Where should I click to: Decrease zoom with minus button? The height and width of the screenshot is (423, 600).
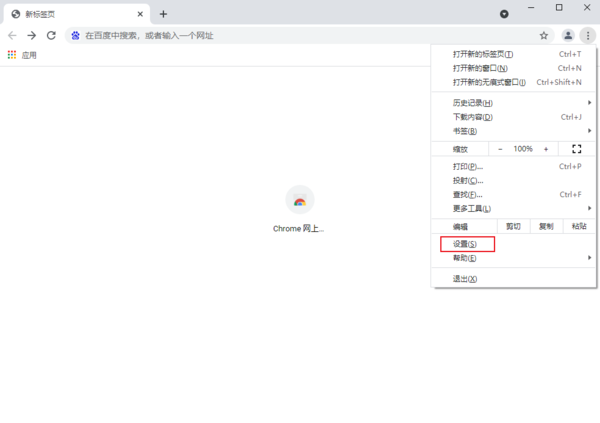coord(500,149)
